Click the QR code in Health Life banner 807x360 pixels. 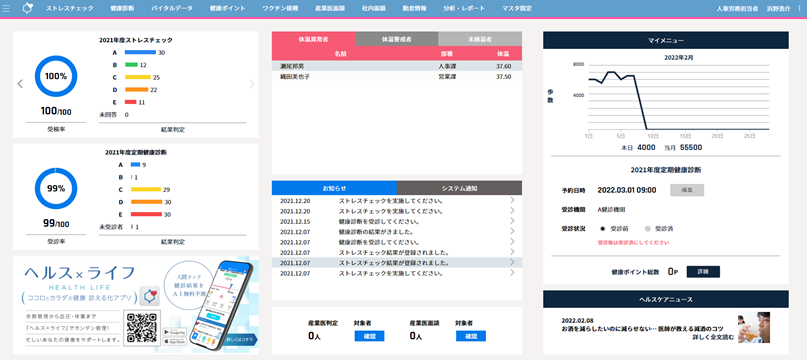[x=142, y=328]
